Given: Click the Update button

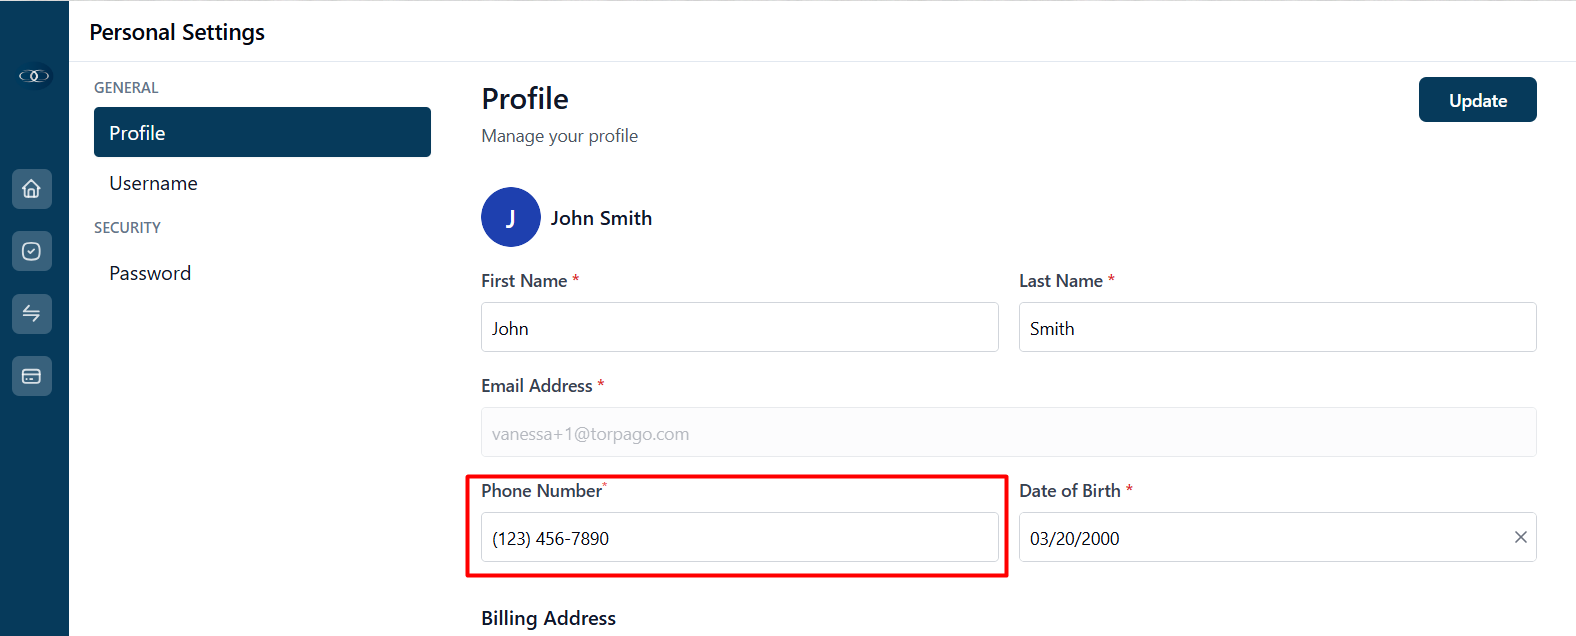Looking at the screenshot, I should pyautogui.click(x=1477, y=100).
